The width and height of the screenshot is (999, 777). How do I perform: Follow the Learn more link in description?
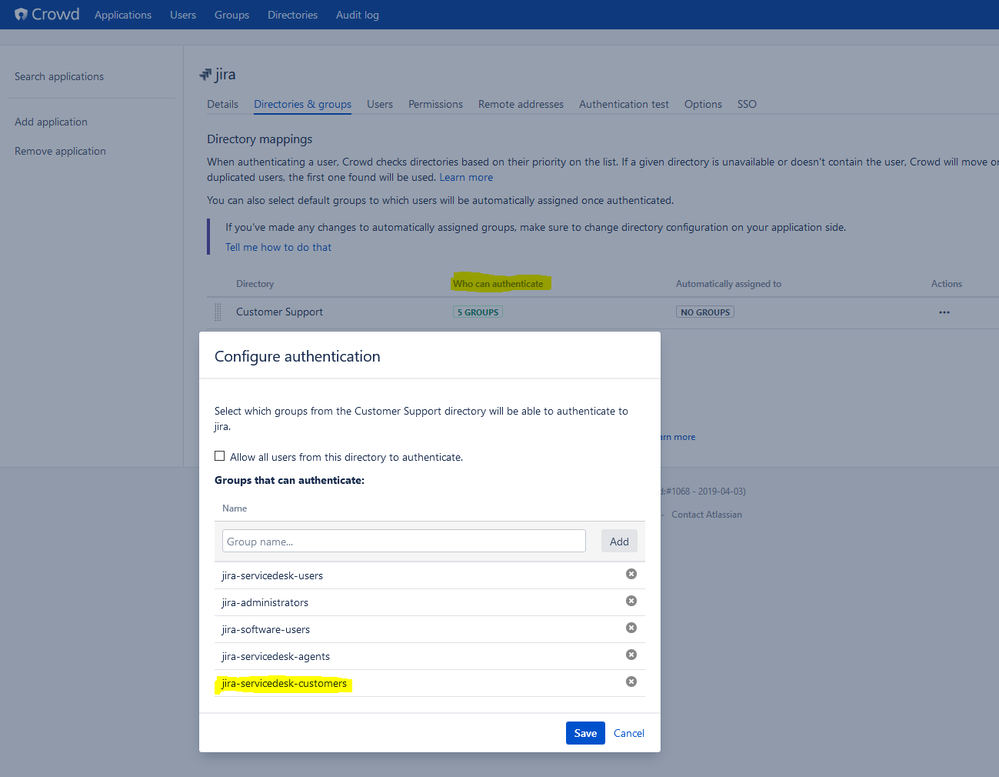pos(466,177)
